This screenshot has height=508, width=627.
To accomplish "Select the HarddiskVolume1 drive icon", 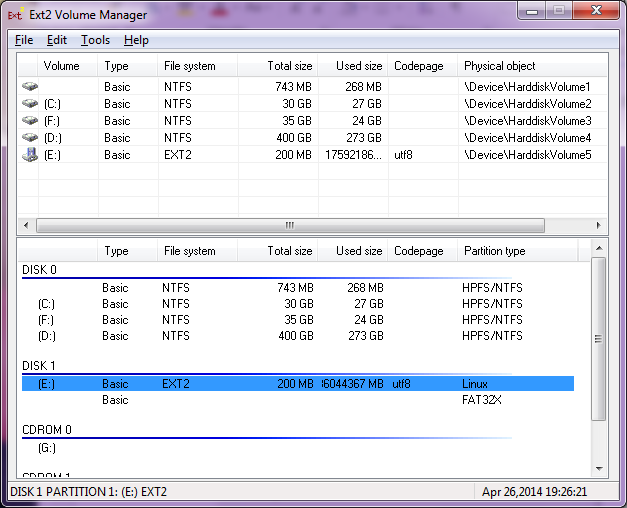I will (29, 87).
